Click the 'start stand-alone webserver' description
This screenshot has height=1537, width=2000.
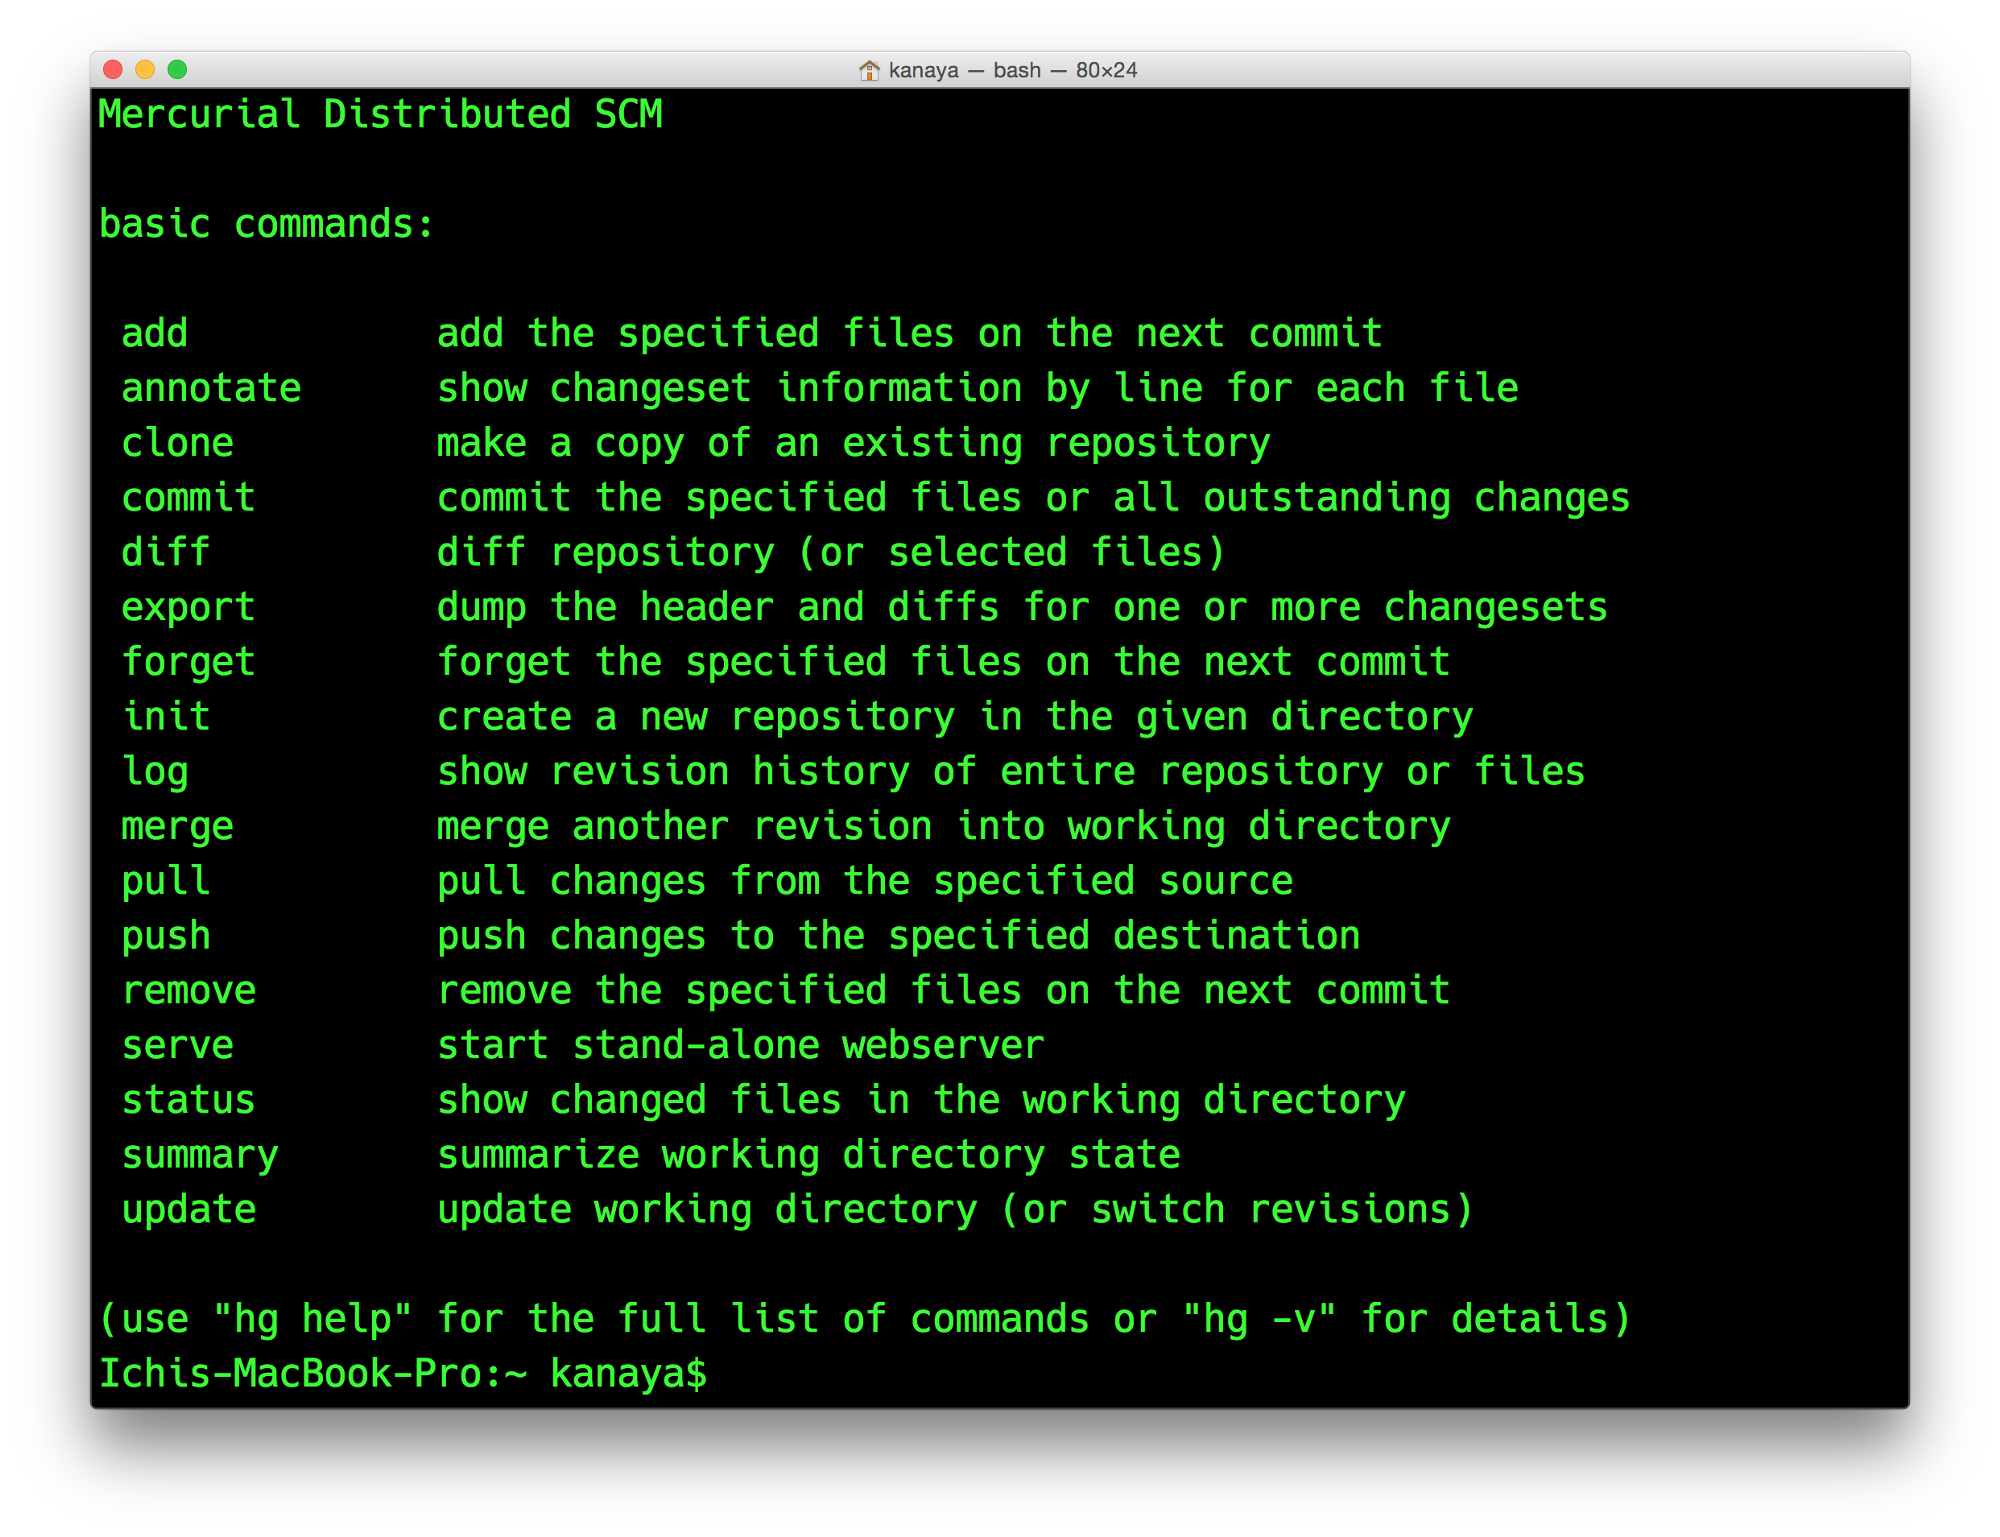click(x=740, y=1045)
